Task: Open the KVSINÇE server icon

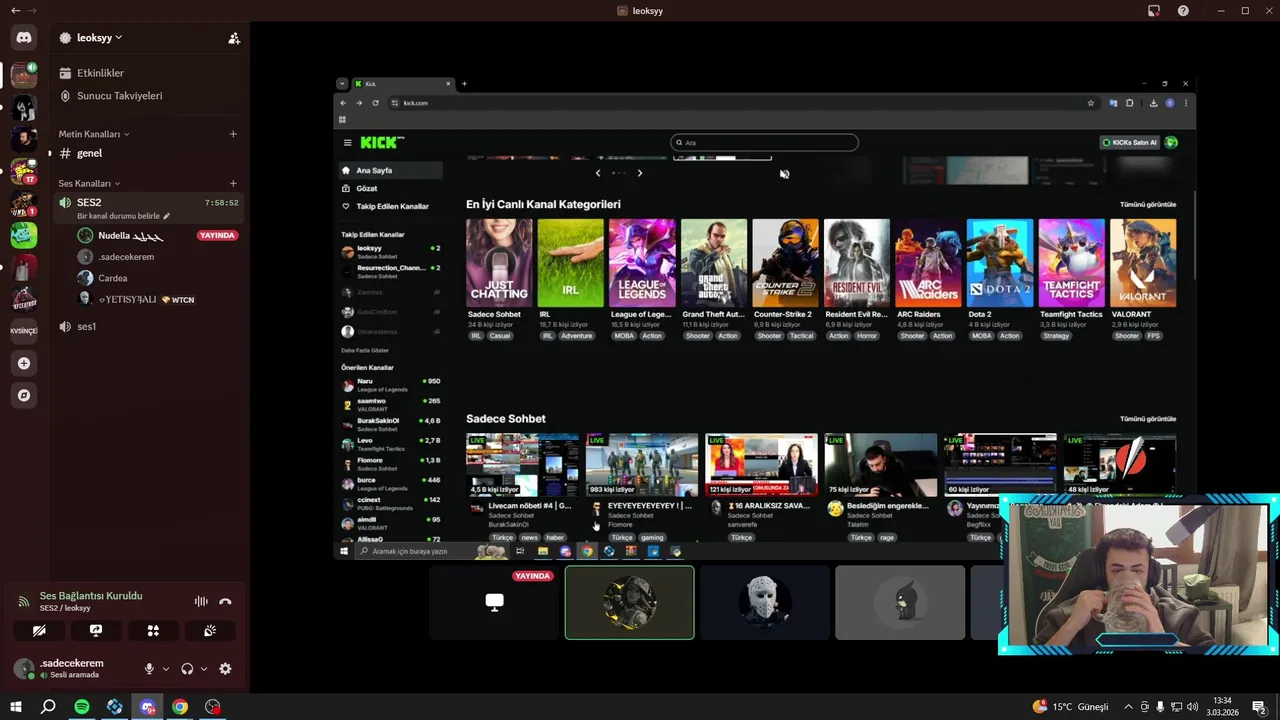Action: (x=24, y=331)
